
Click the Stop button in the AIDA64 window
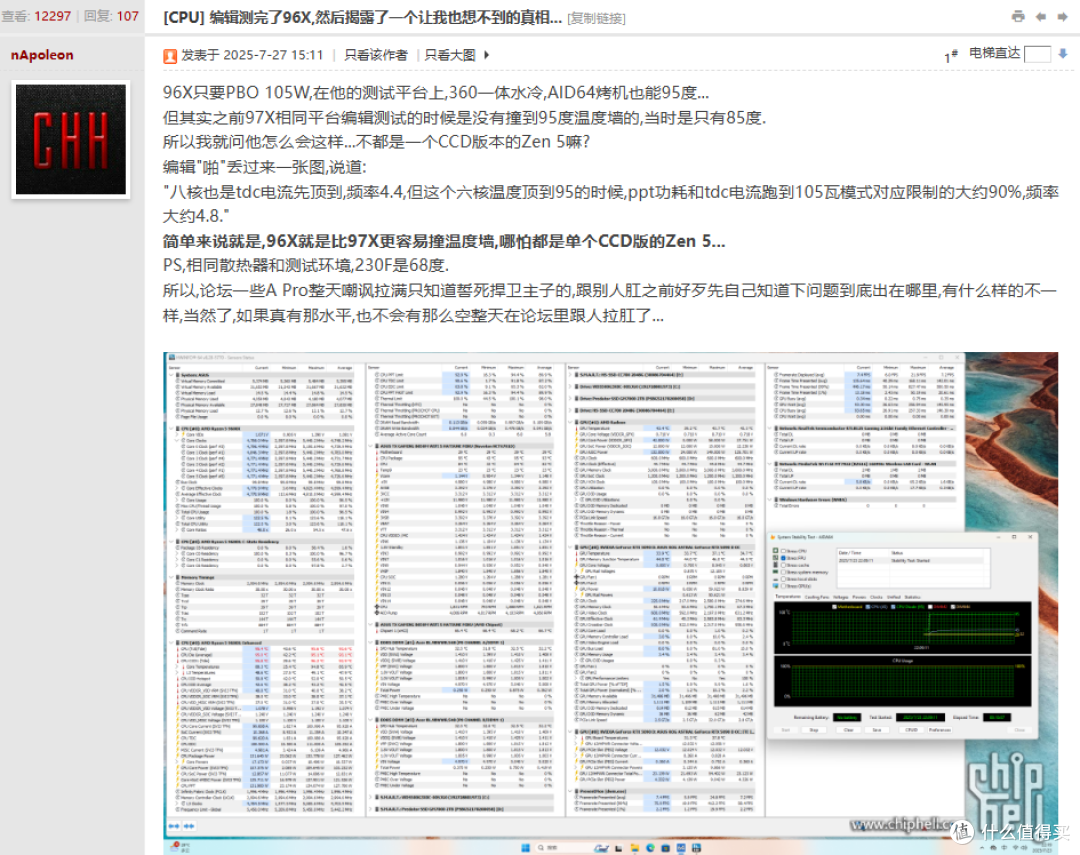point(814,730)
